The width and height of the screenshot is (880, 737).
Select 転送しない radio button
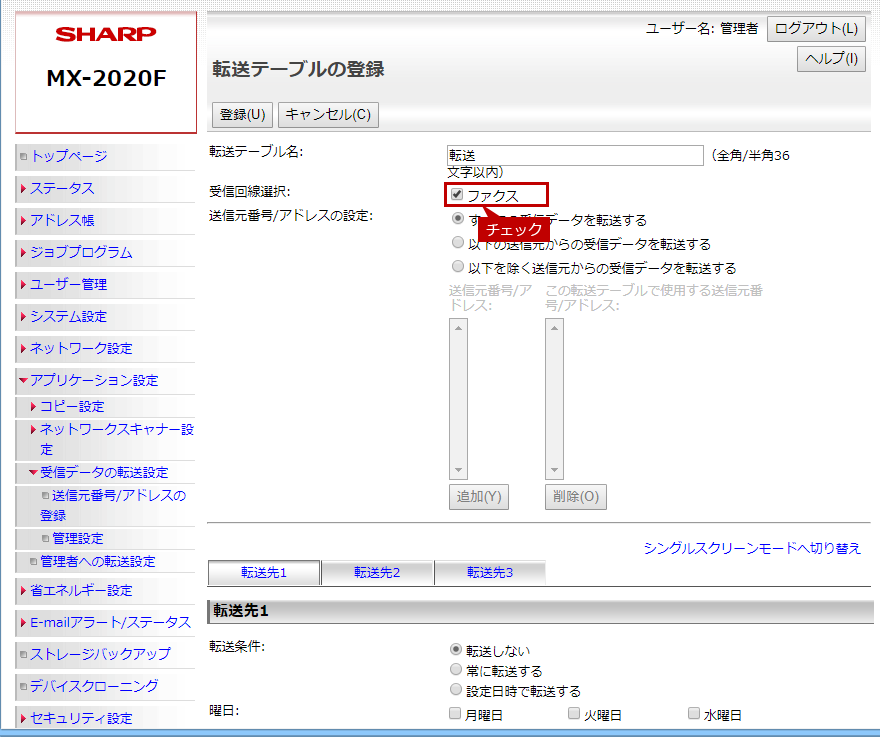[456, 649]
